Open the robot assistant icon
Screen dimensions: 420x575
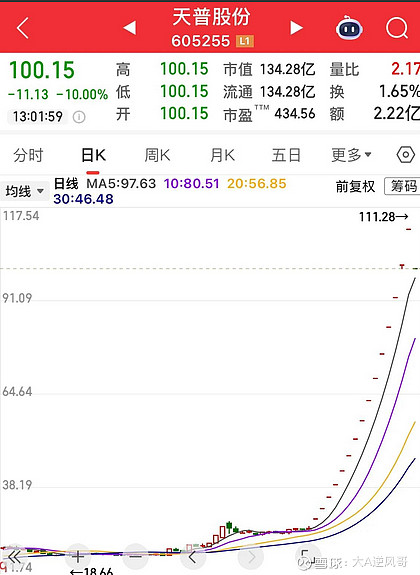click(x=349, y=28)
